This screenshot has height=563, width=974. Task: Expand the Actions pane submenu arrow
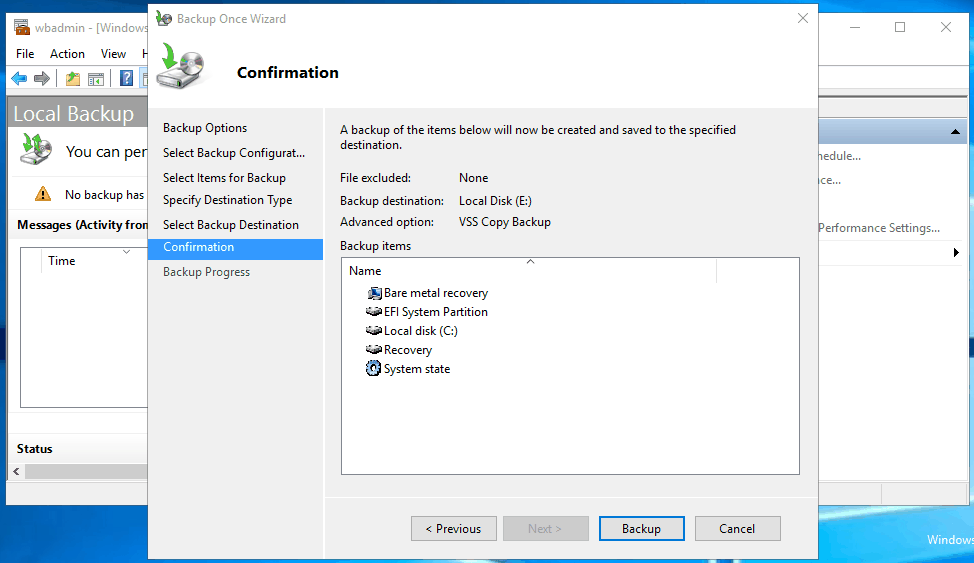click(x=956, y=253)
